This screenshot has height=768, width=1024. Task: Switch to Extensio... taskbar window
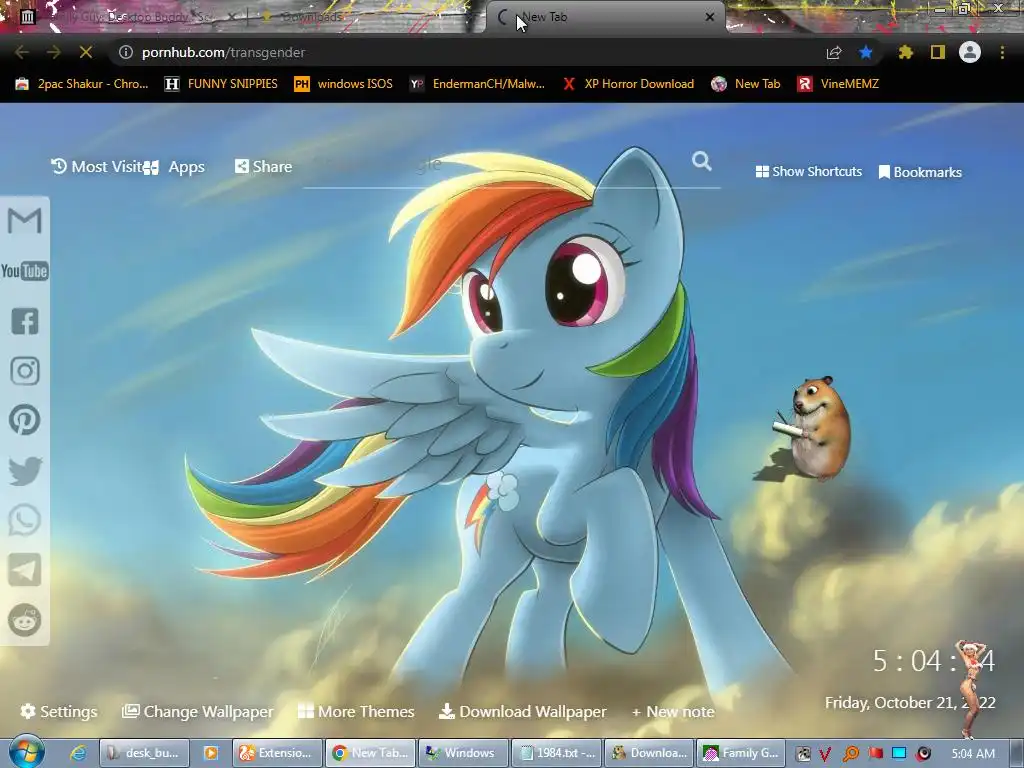(278, 753)
